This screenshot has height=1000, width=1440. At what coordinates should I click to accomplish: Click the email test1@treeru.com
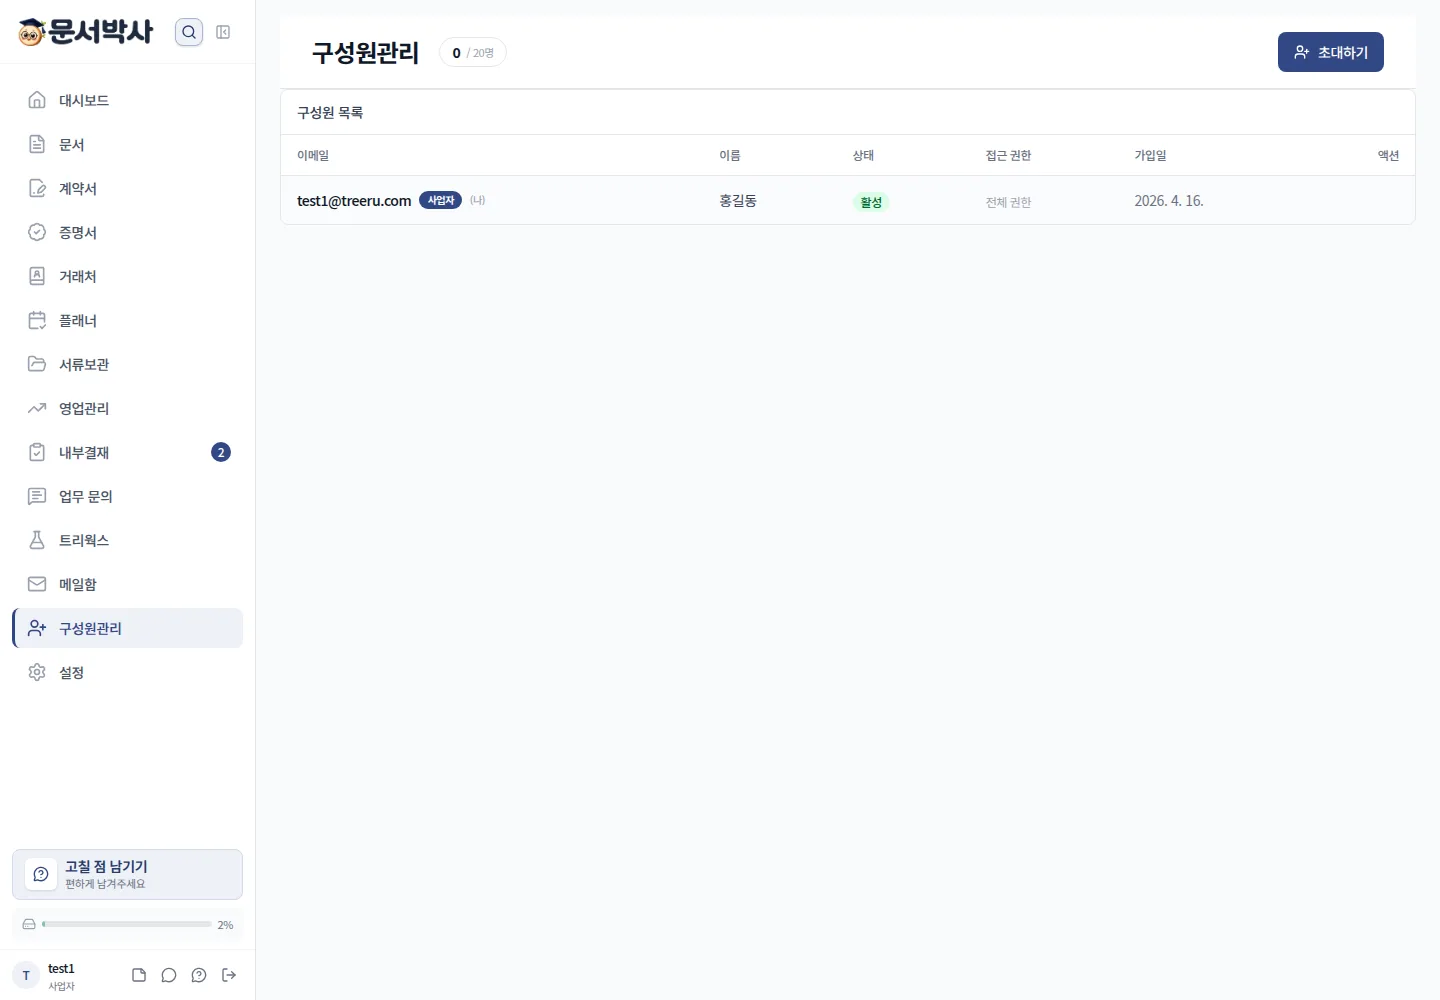pos(354,201)
